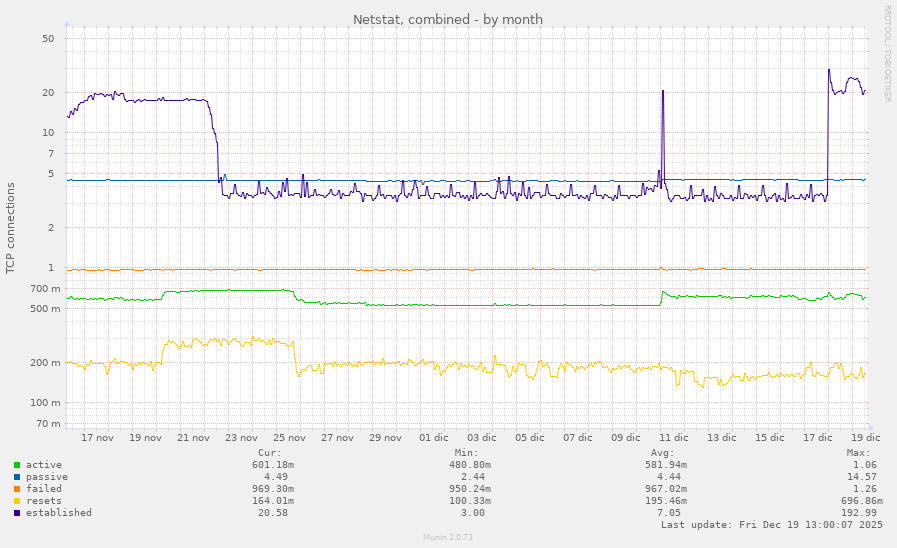Click the '15 dic' x-axis date label
Screen dimensions: 897x548
click(x=770, y=438)
